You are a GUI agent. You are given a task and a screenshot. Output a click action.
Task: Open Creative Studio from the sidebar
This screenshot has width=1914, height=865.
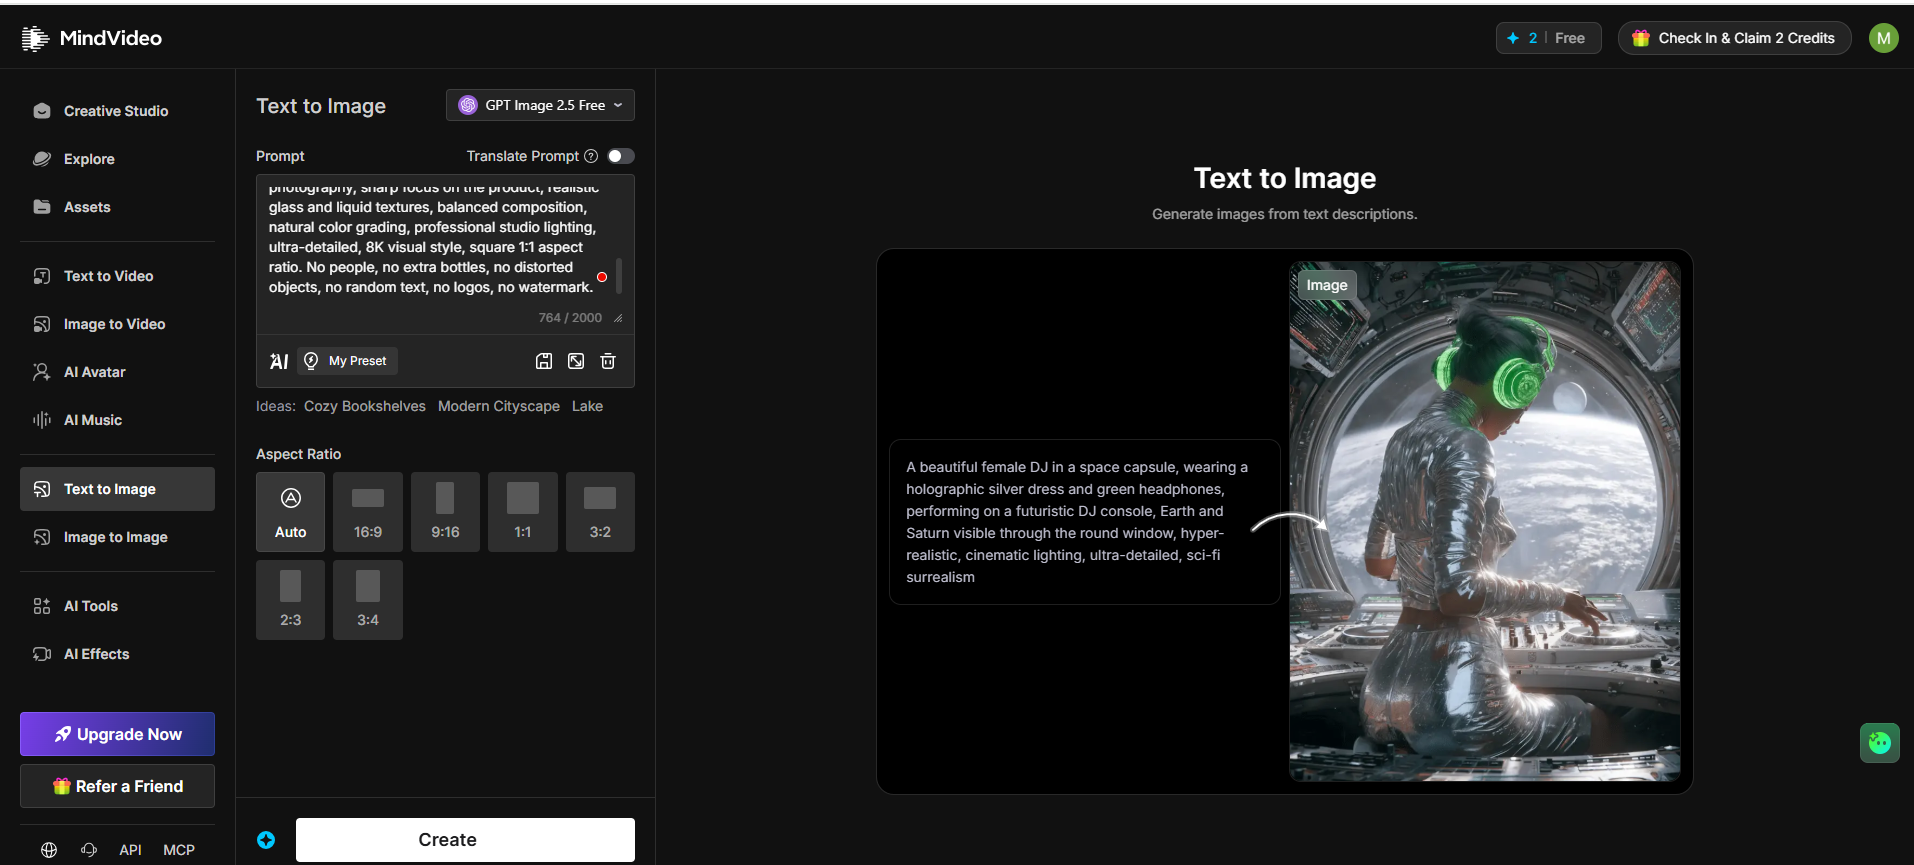pyautogui.click(x=117, y=111)
